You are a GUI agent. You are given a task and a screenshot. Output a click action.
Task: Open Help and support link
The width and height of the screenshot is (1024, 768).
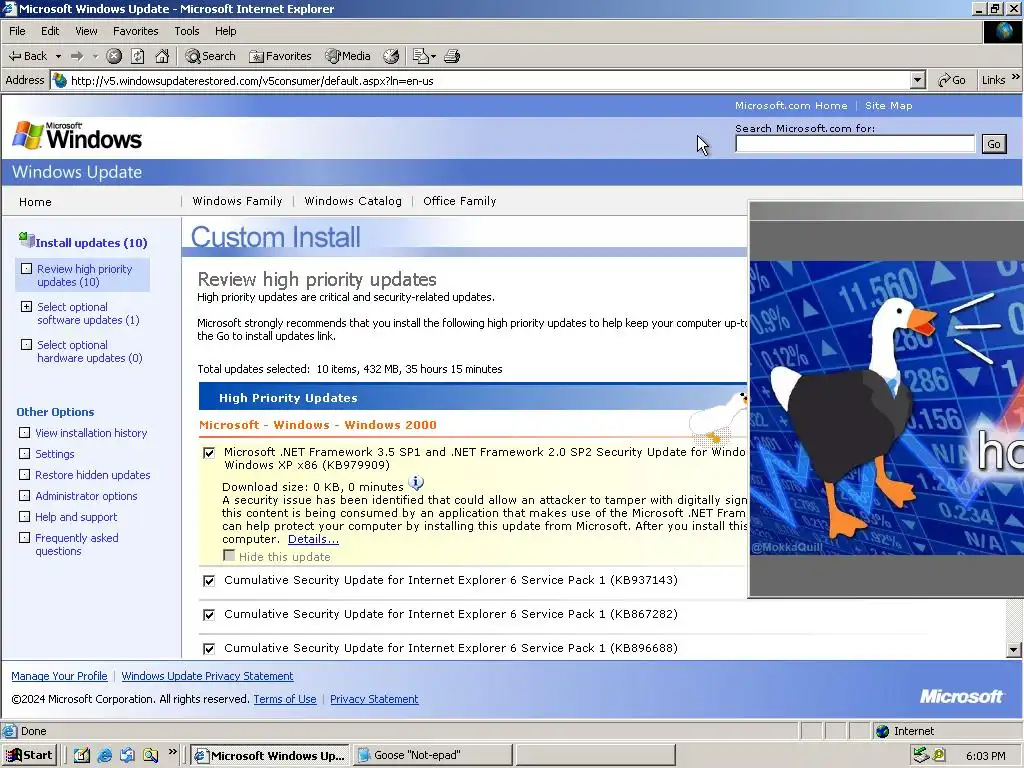point(76,517)
